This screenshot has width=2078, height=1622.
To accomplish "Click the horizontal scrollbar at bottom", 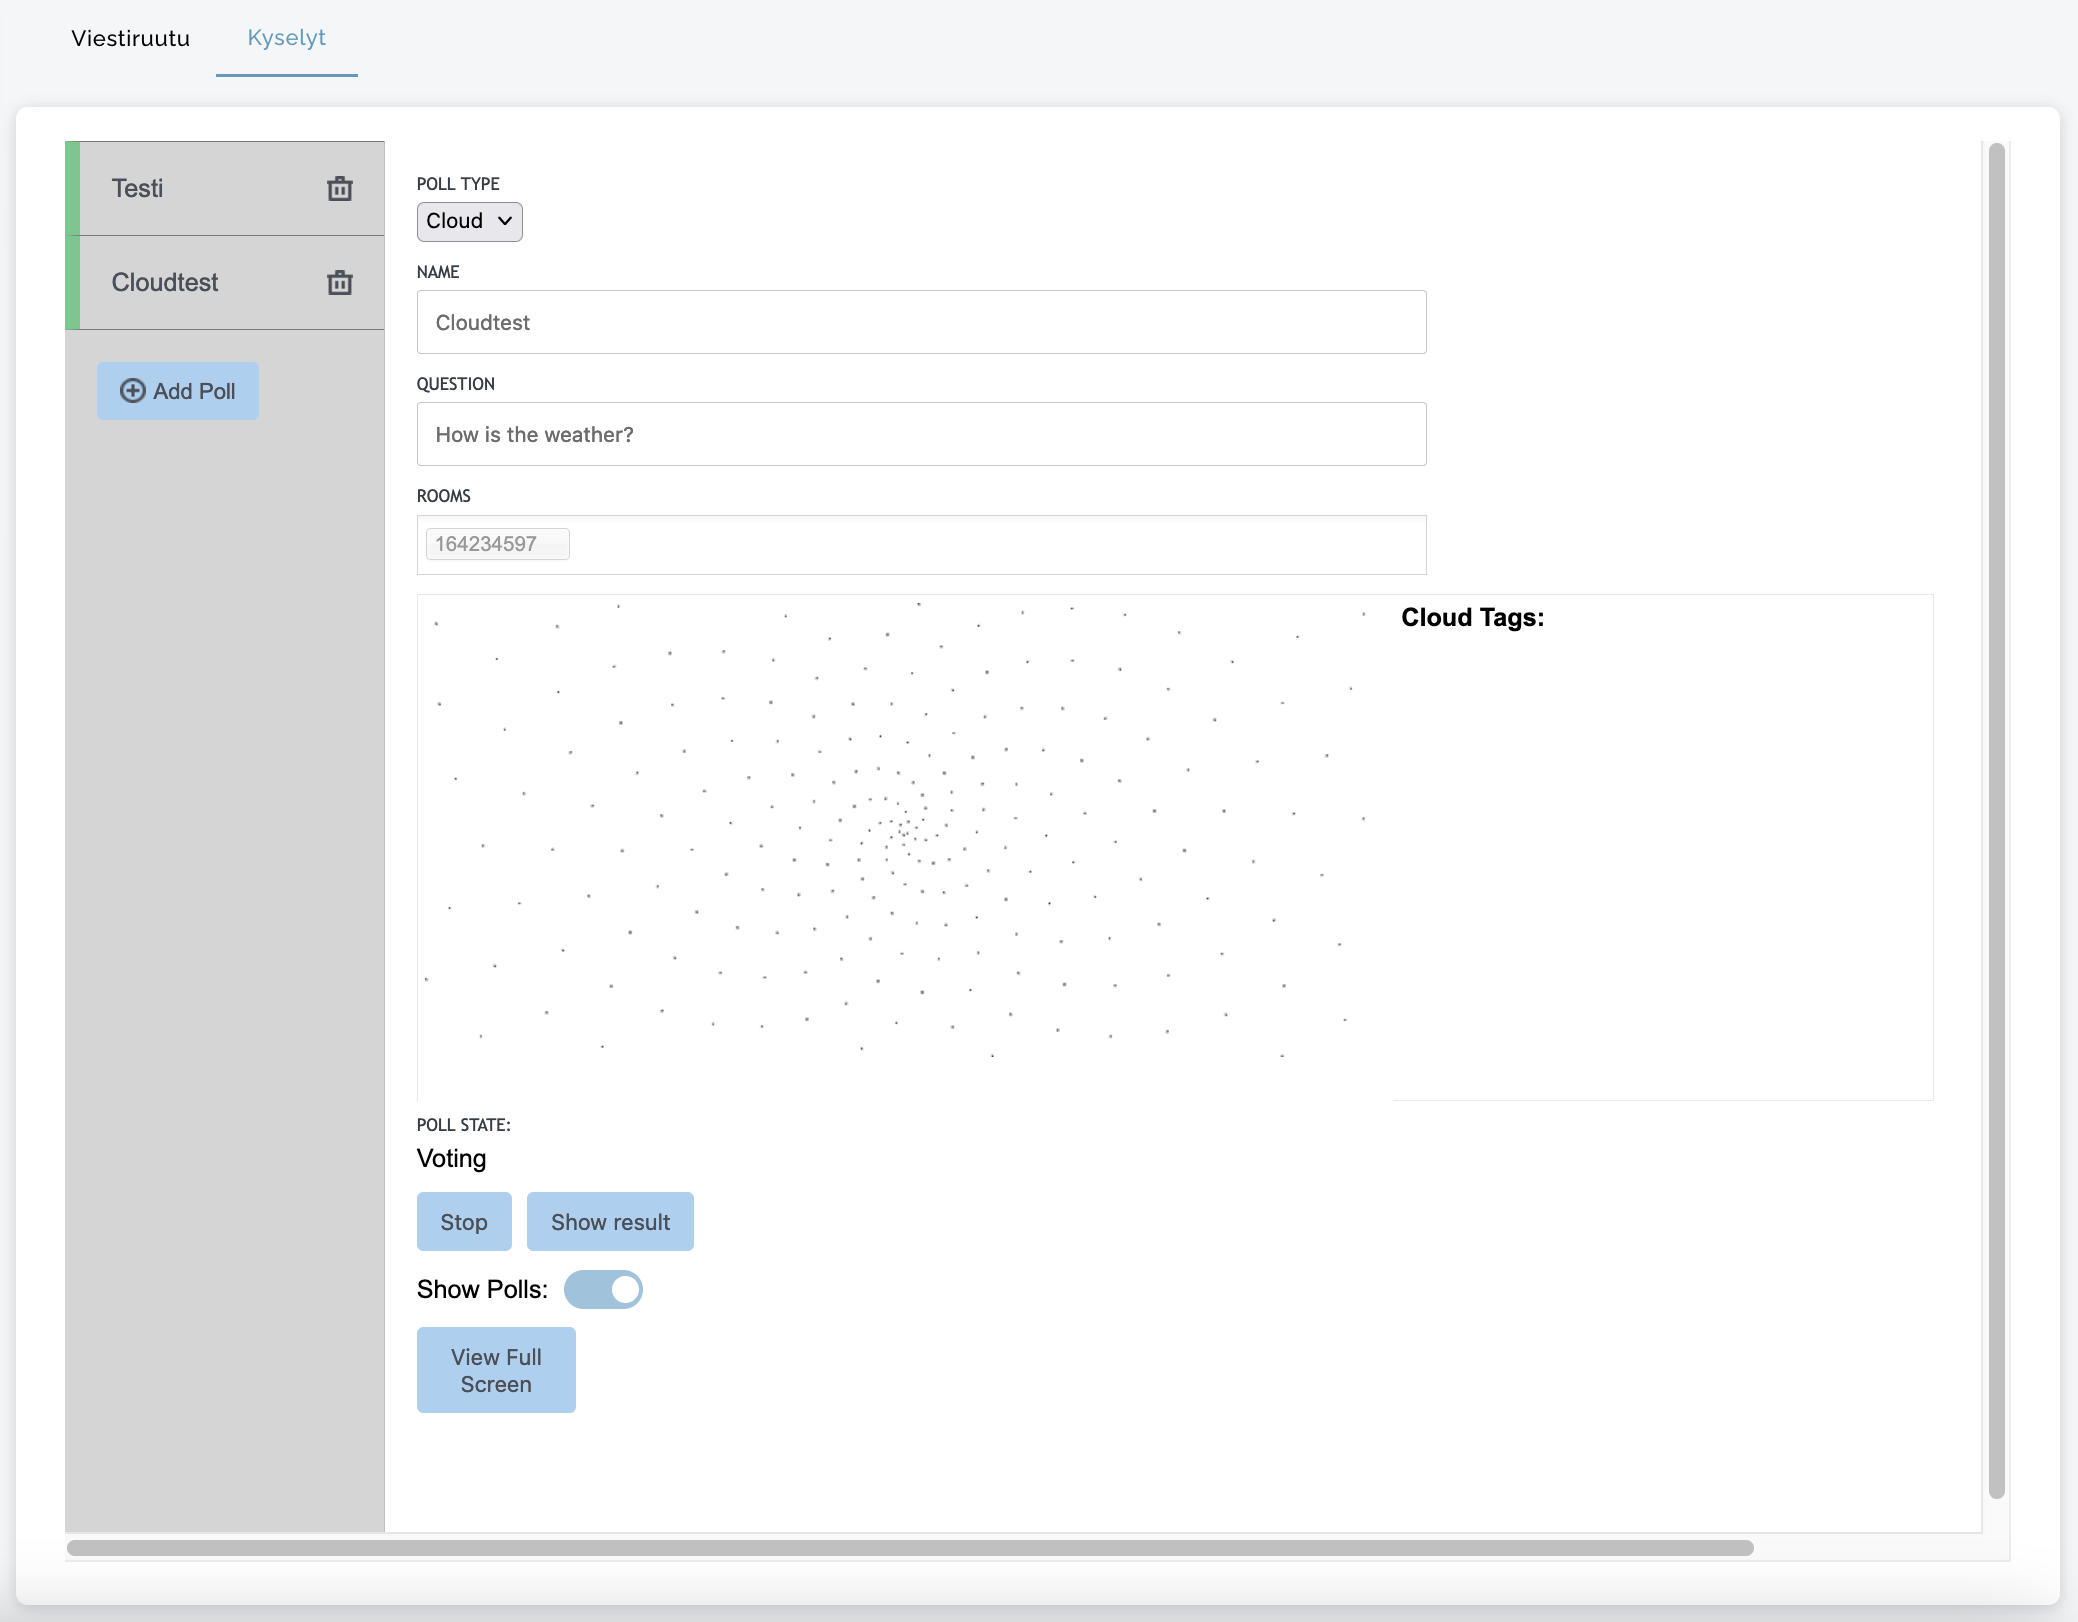I will point(910,1548).
